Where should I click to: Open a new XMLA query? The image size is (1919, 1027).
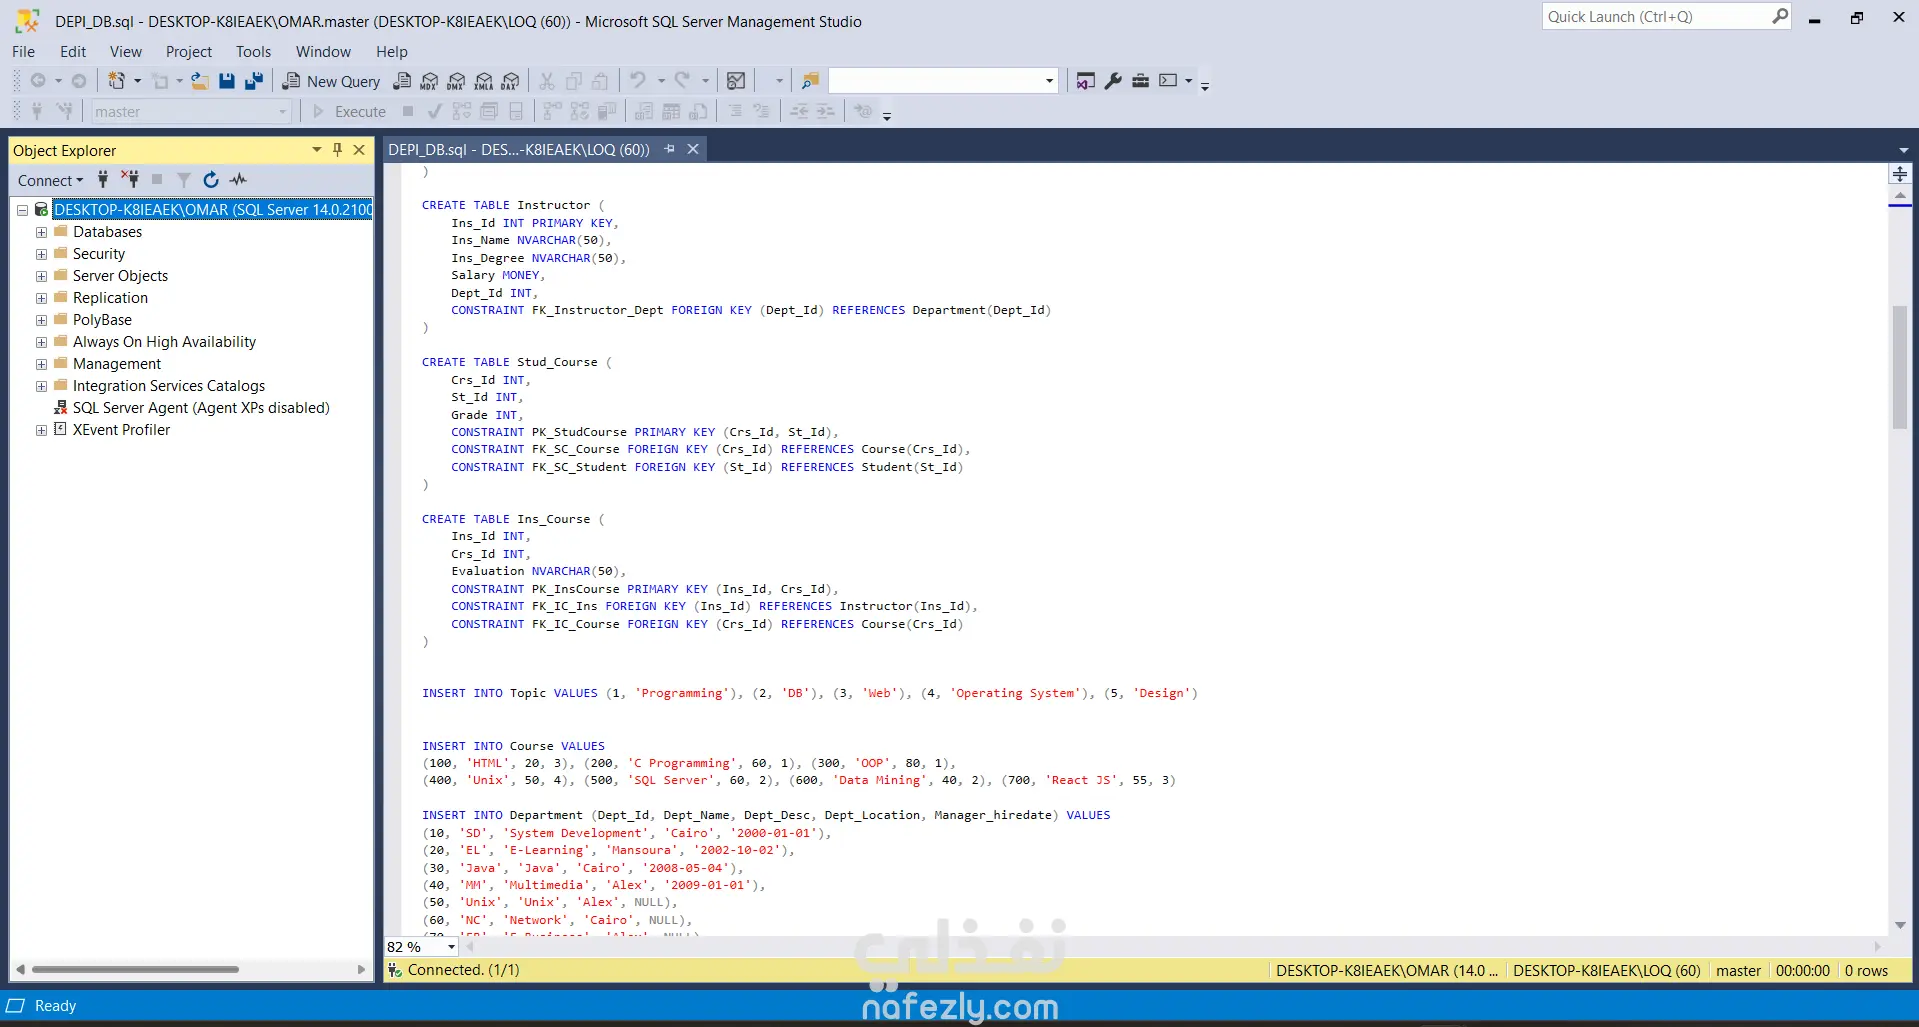pyautogui.click(x=483, y=81)
